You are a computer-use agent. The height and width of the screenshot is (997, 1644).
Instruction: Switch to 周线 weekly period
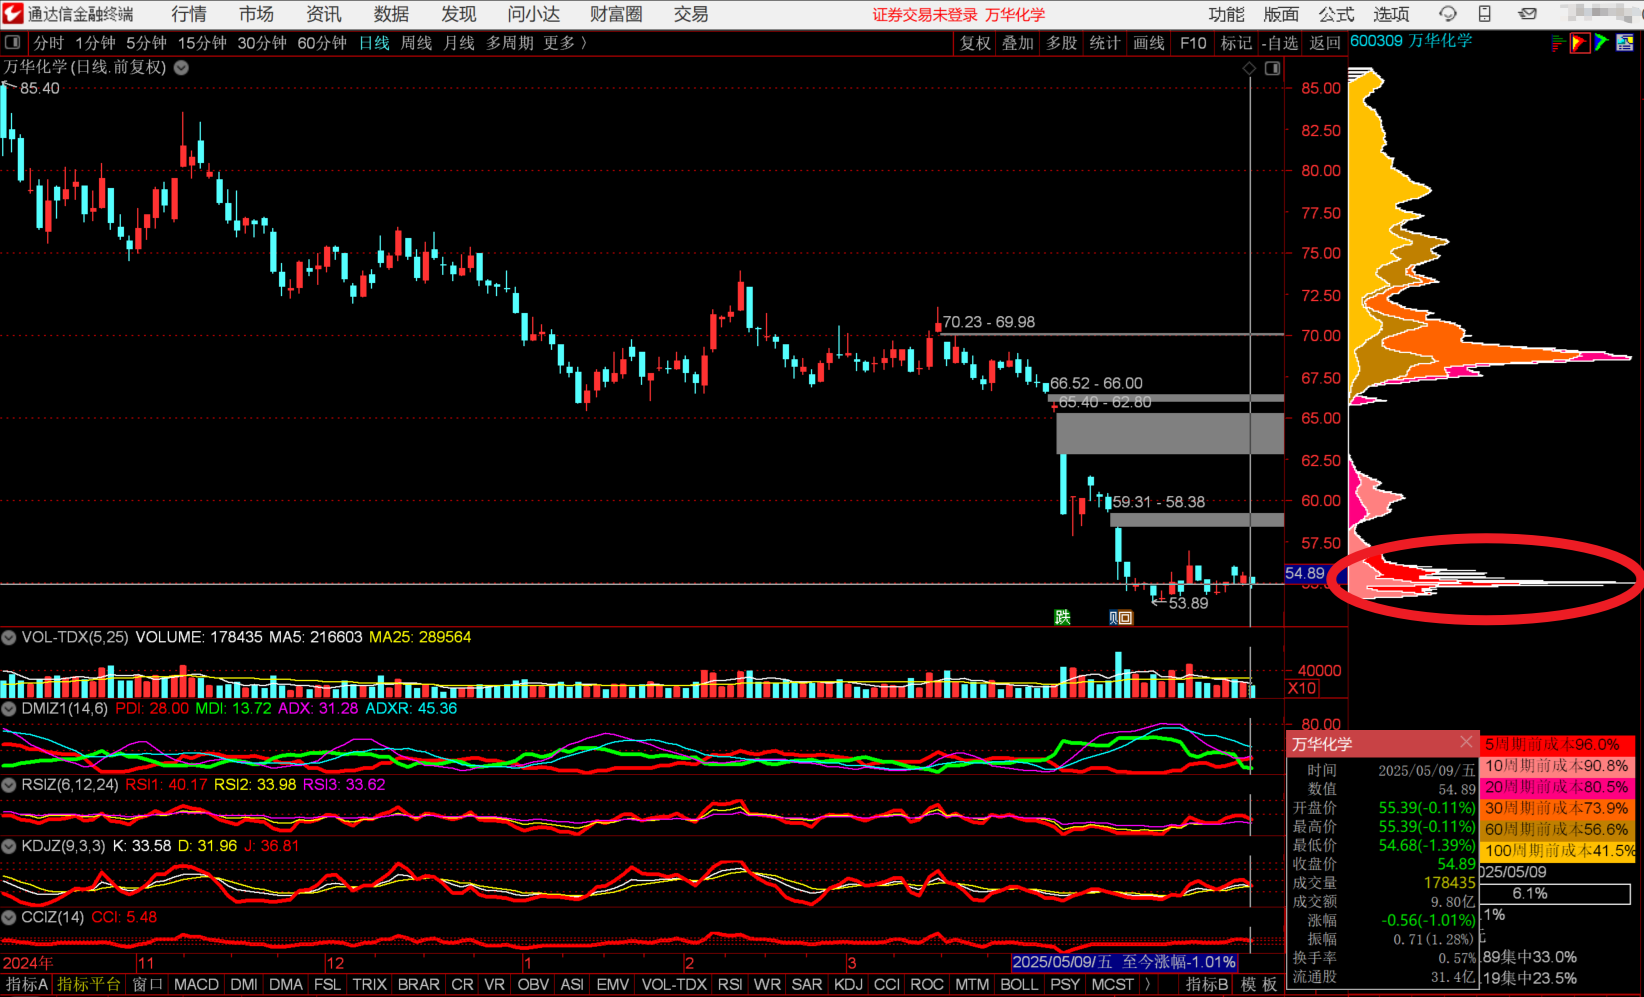click(416, 43)
